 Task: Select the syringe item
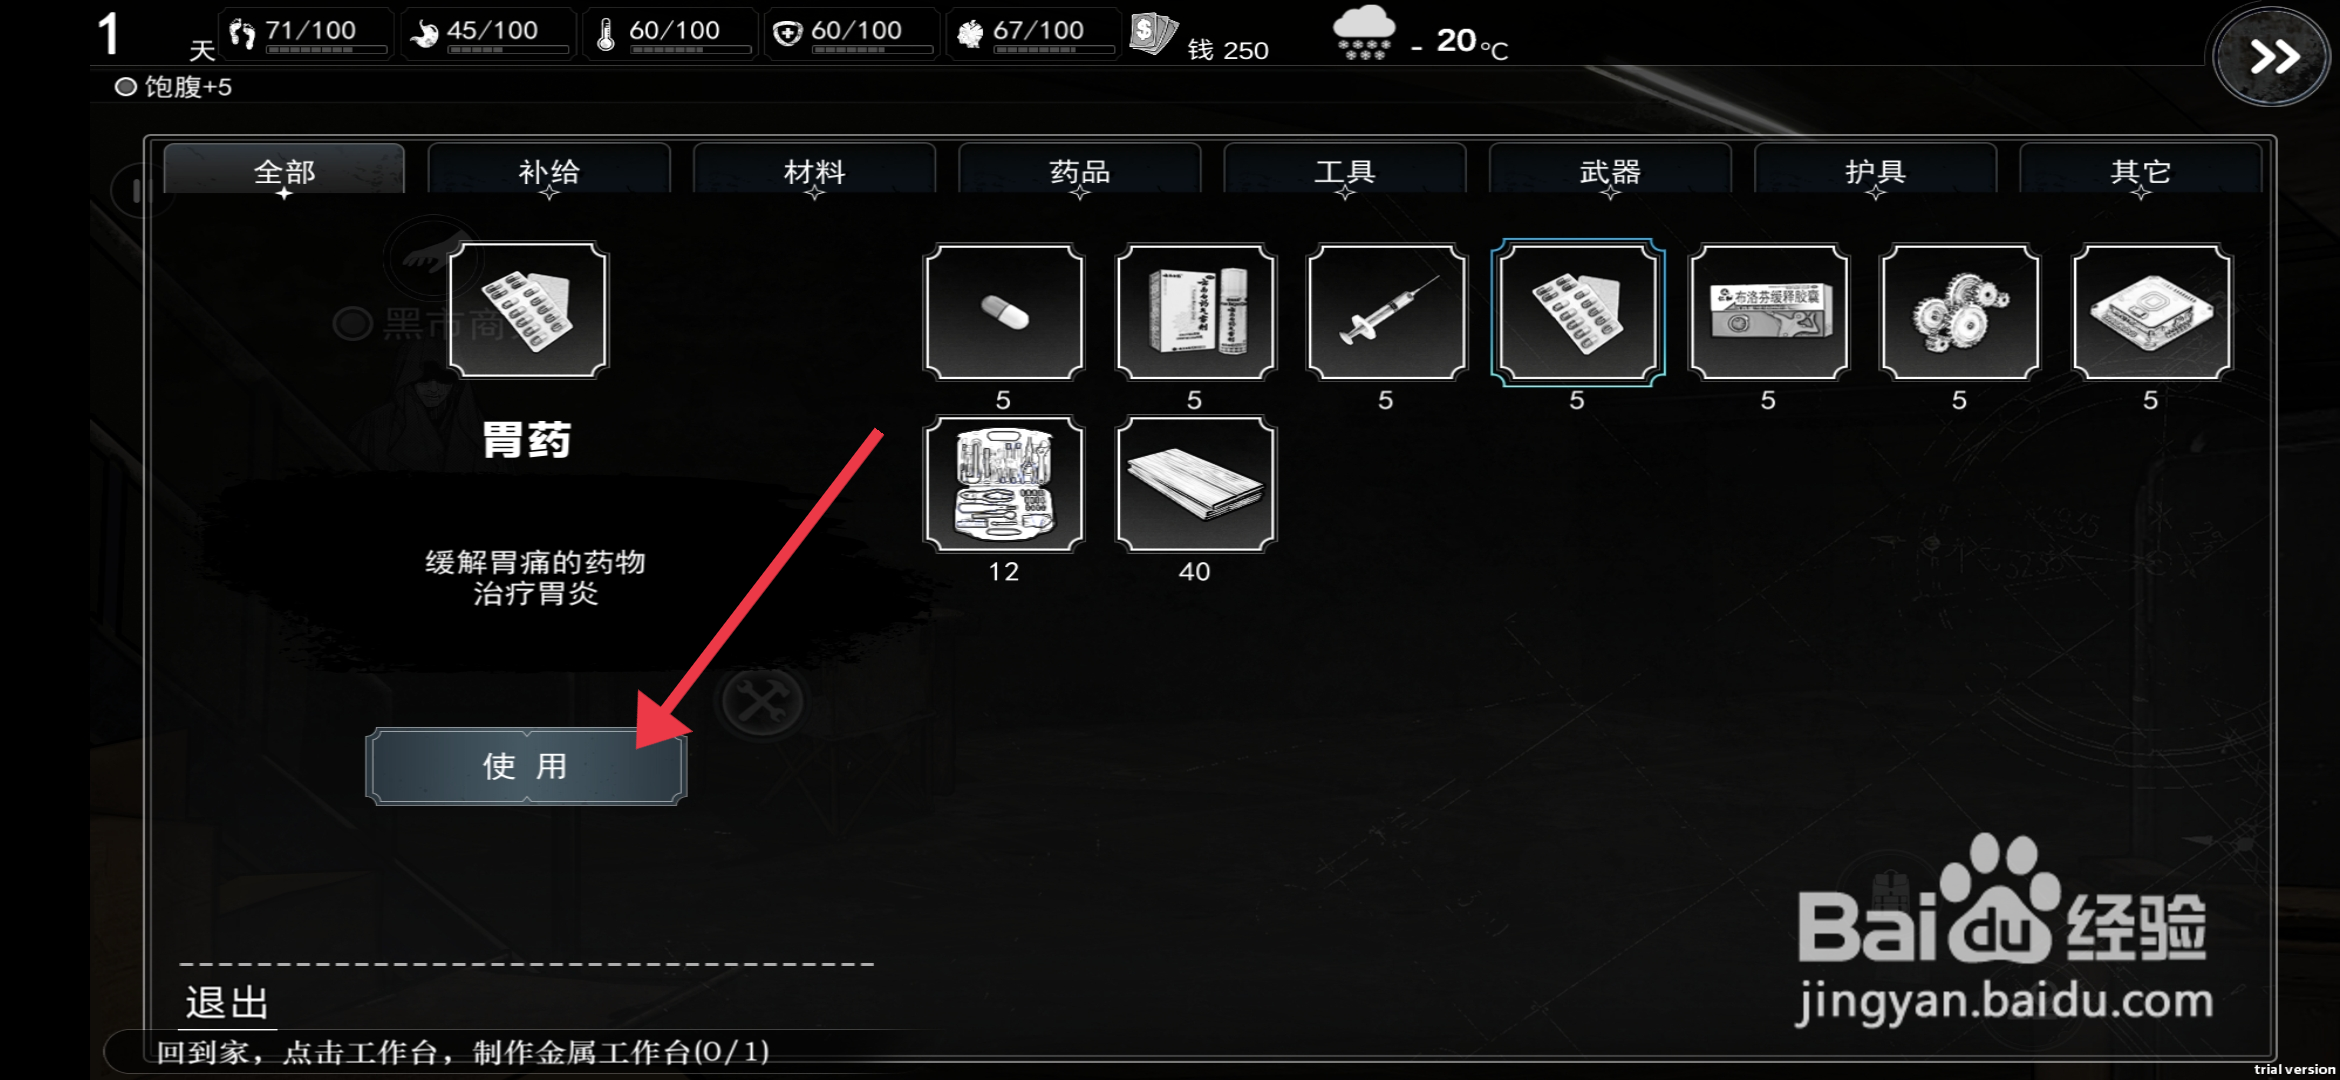(x=1386, y=312)
